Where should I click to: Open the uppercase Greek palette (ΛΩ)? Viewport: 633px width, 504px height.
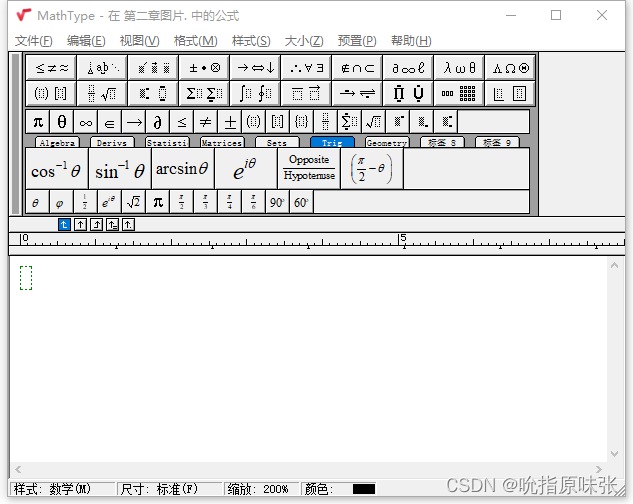click(510, 68)
